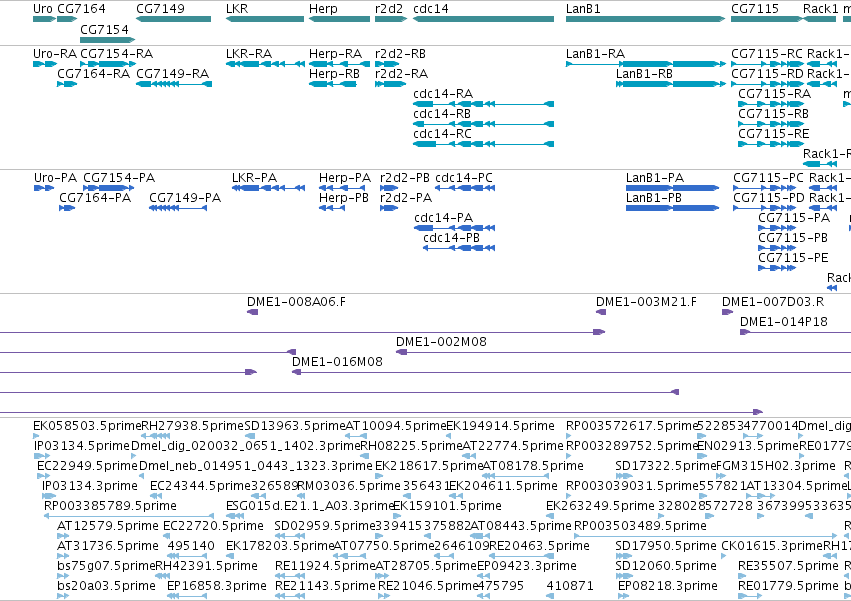Image resolution: width=851 pixels, height=601 pixels.
Task: Click EST SD13963.5prime label
Action: pyautogui.click(x=295, y=426)
